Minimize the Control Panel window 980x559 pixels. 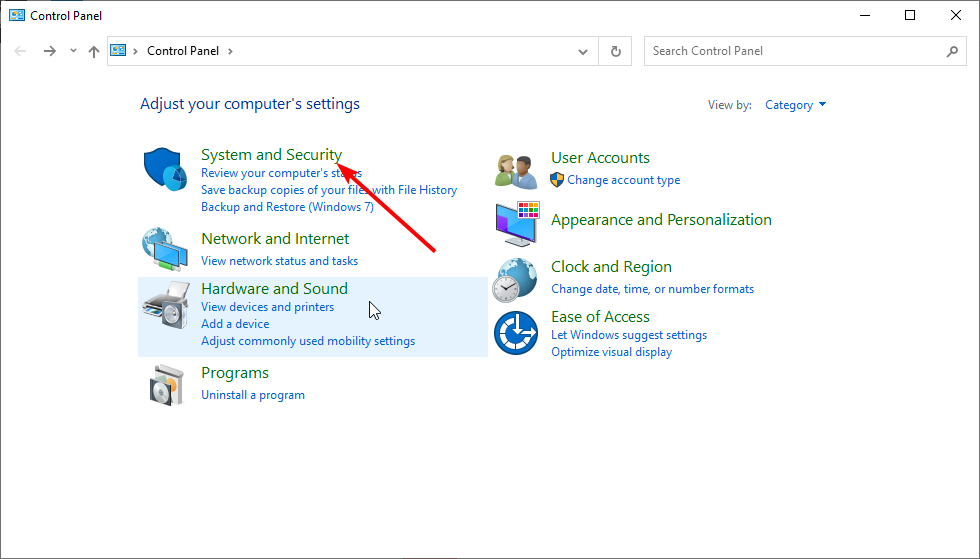[865, 15]
